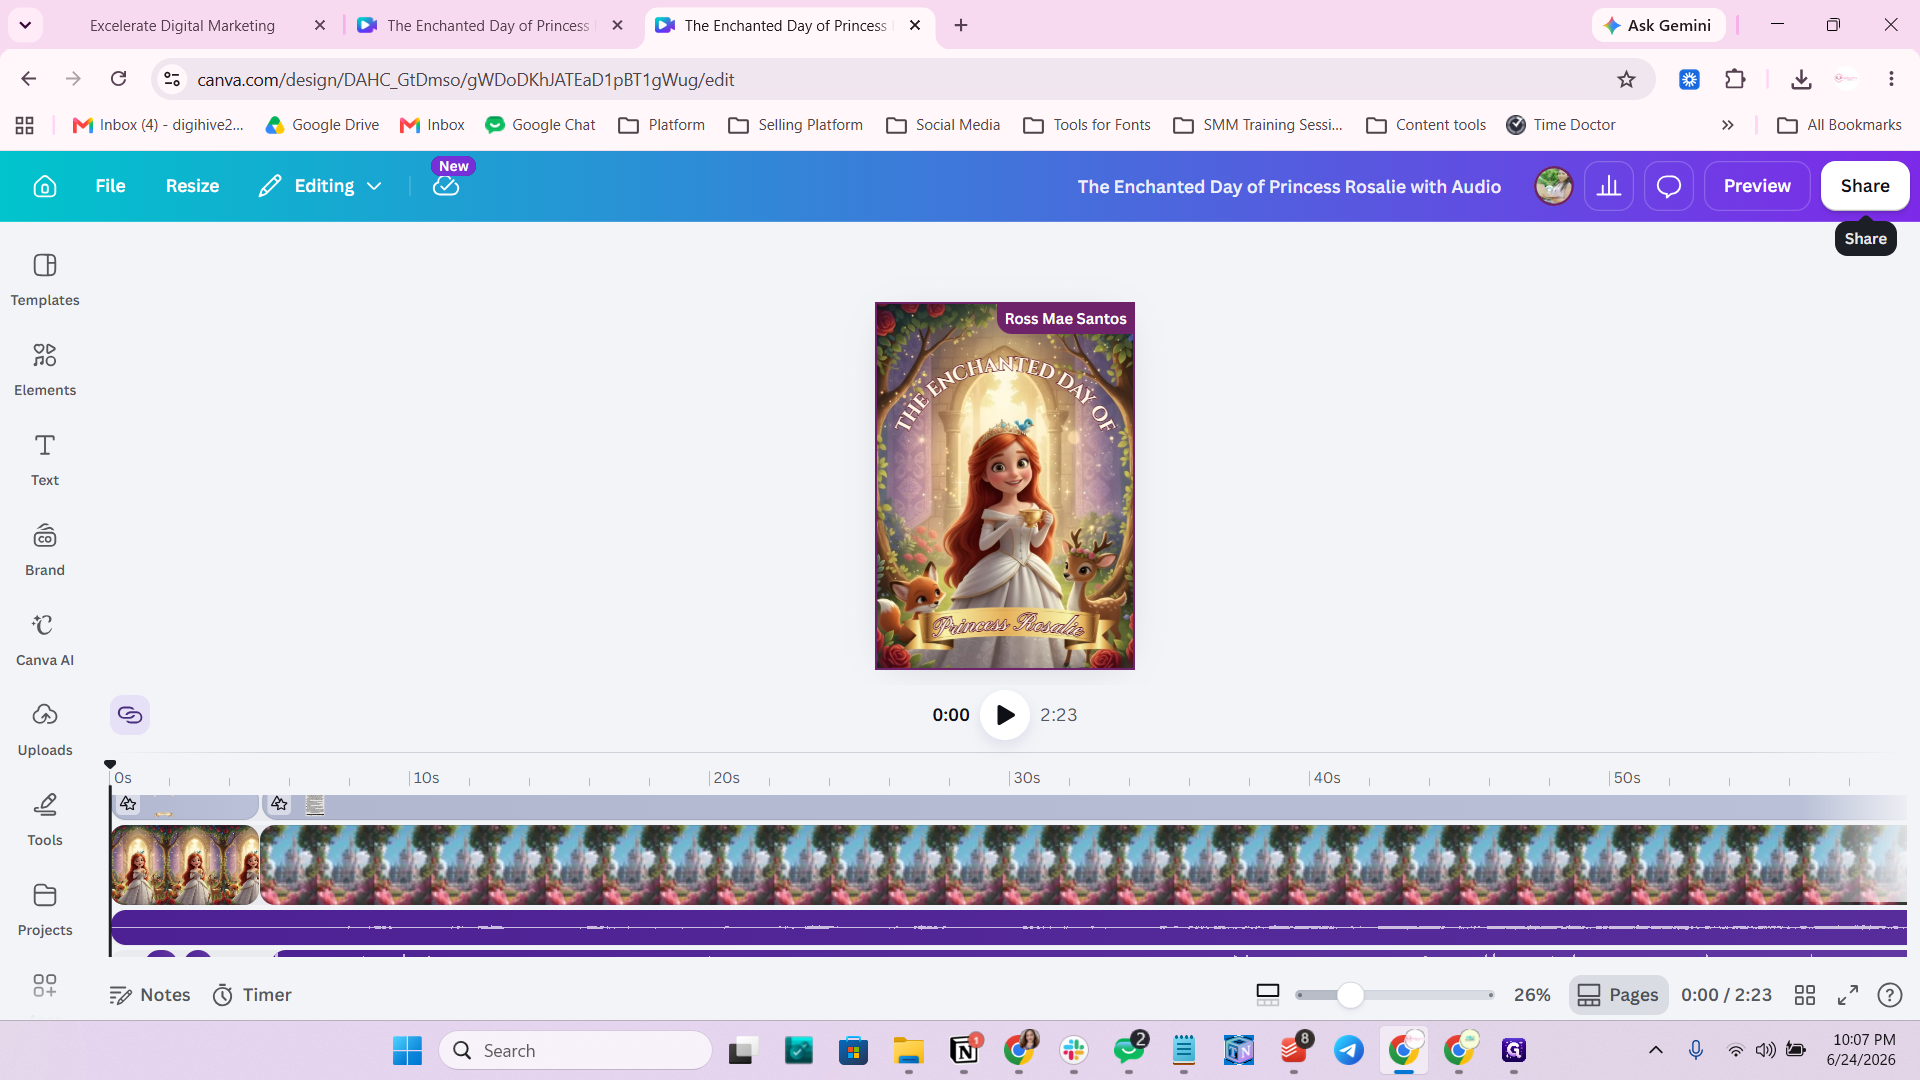Click the thumbnail view icon beside zoom slider
This screenshot has height=1080, width=1920.
[x=1268, y=995]
